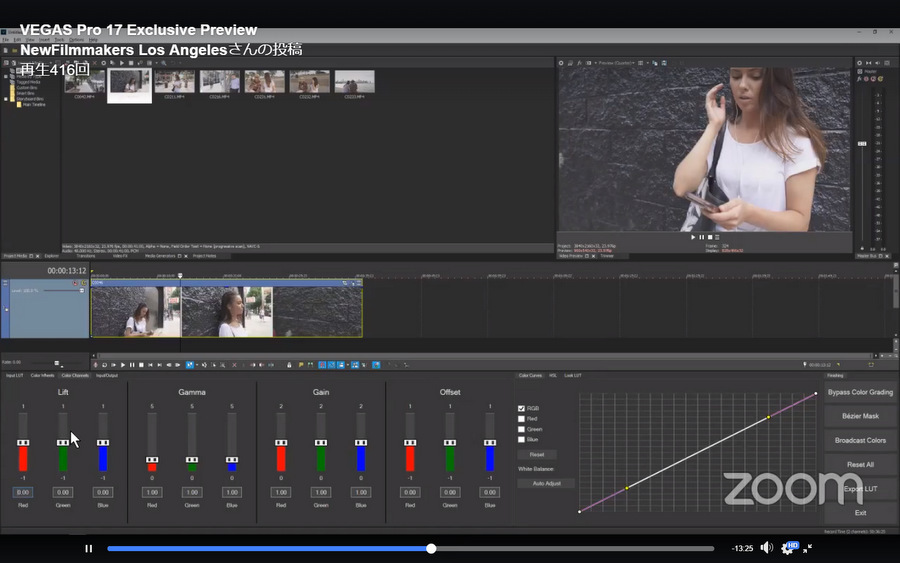This screenshot has width=900, height=563.
Task: Open the Look LUT tab
Action: (573, 375)
